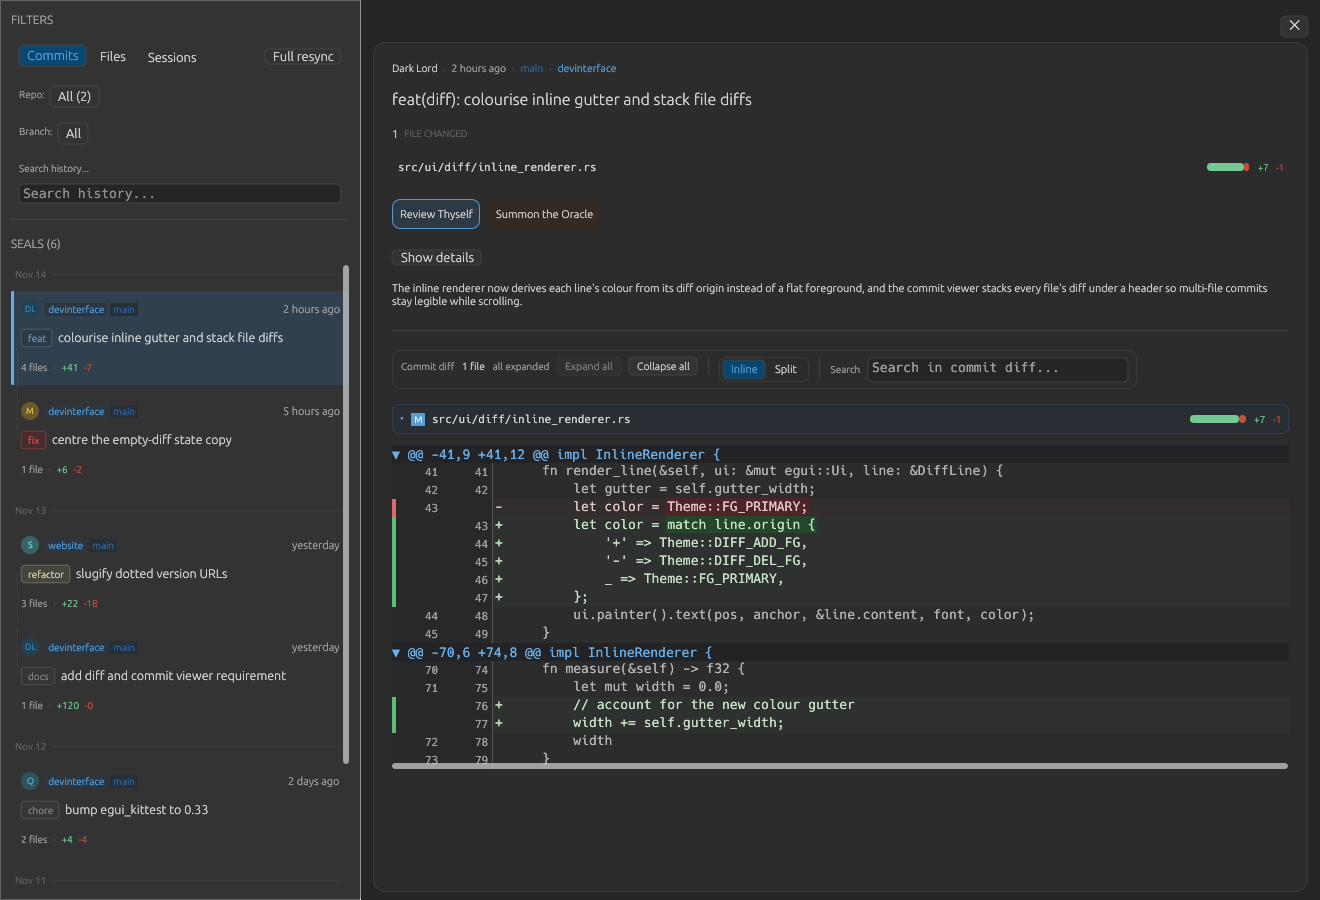Close the commit detail panel
1320x900 pixels.
click(1294, 25)
